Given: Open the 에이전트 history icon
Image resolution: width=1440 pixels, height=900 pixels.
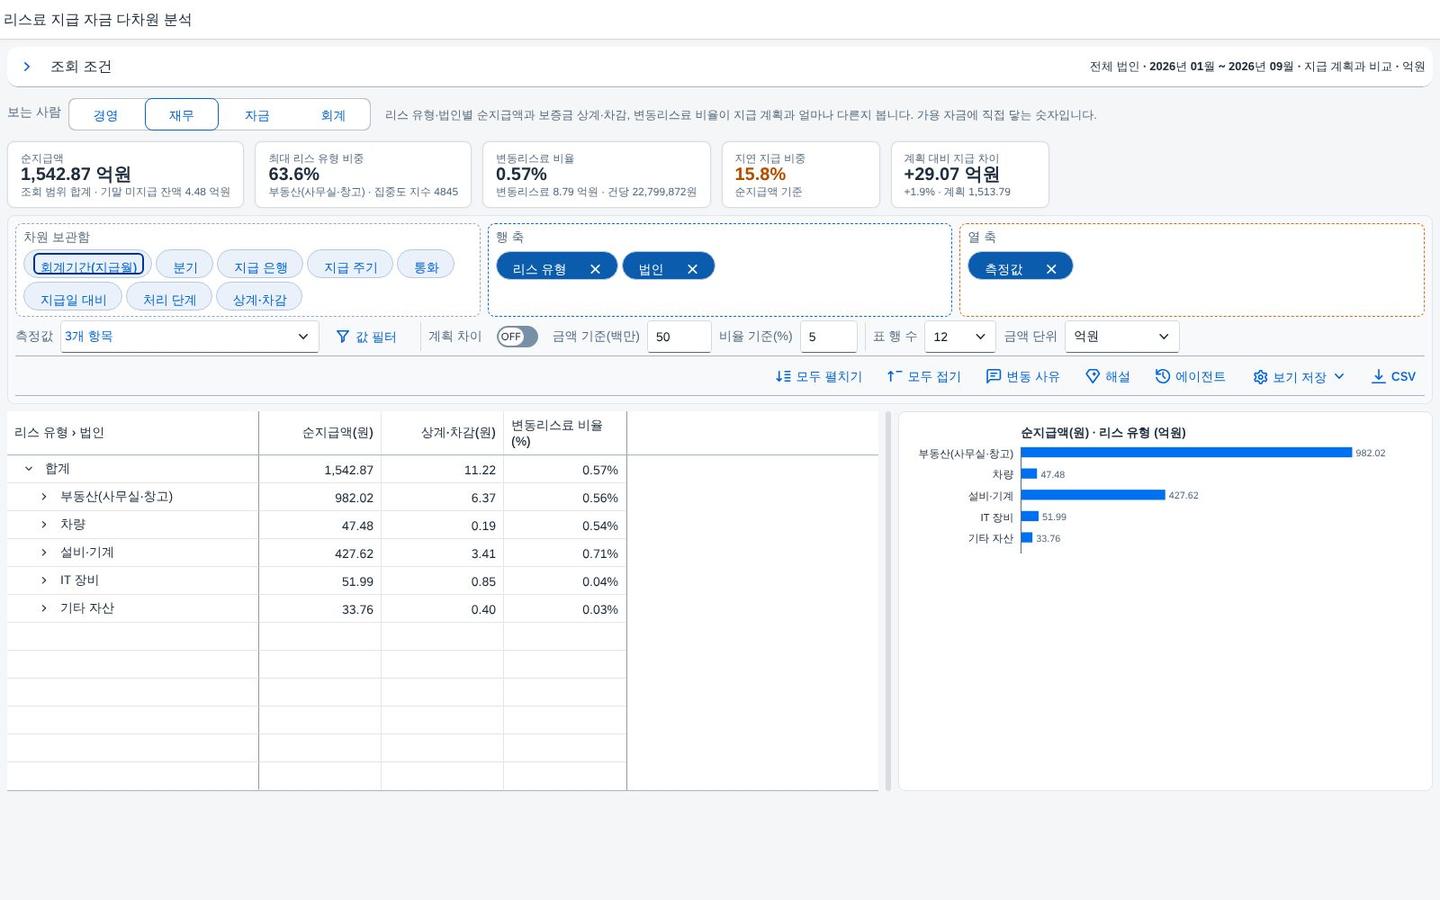Looking at the screenshot, I should click(x=1162, y=377).
